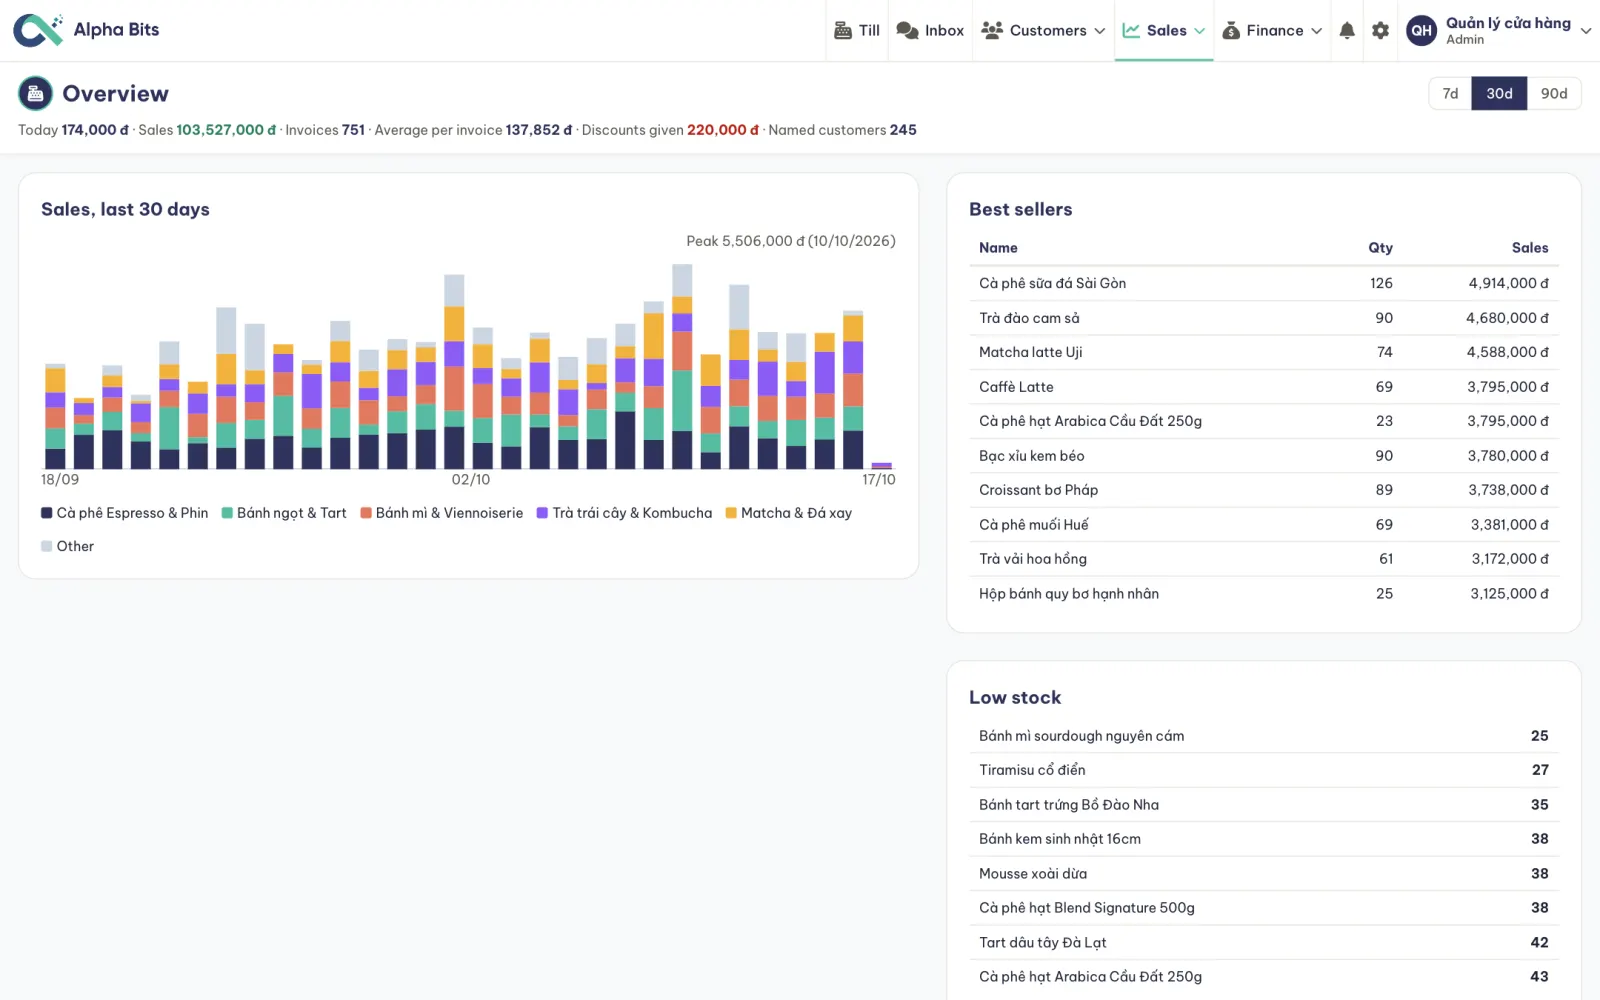Open settings gear icon
Image resolution: width=1600 pixels, height=1000 pixels.
click(1380, 30)
